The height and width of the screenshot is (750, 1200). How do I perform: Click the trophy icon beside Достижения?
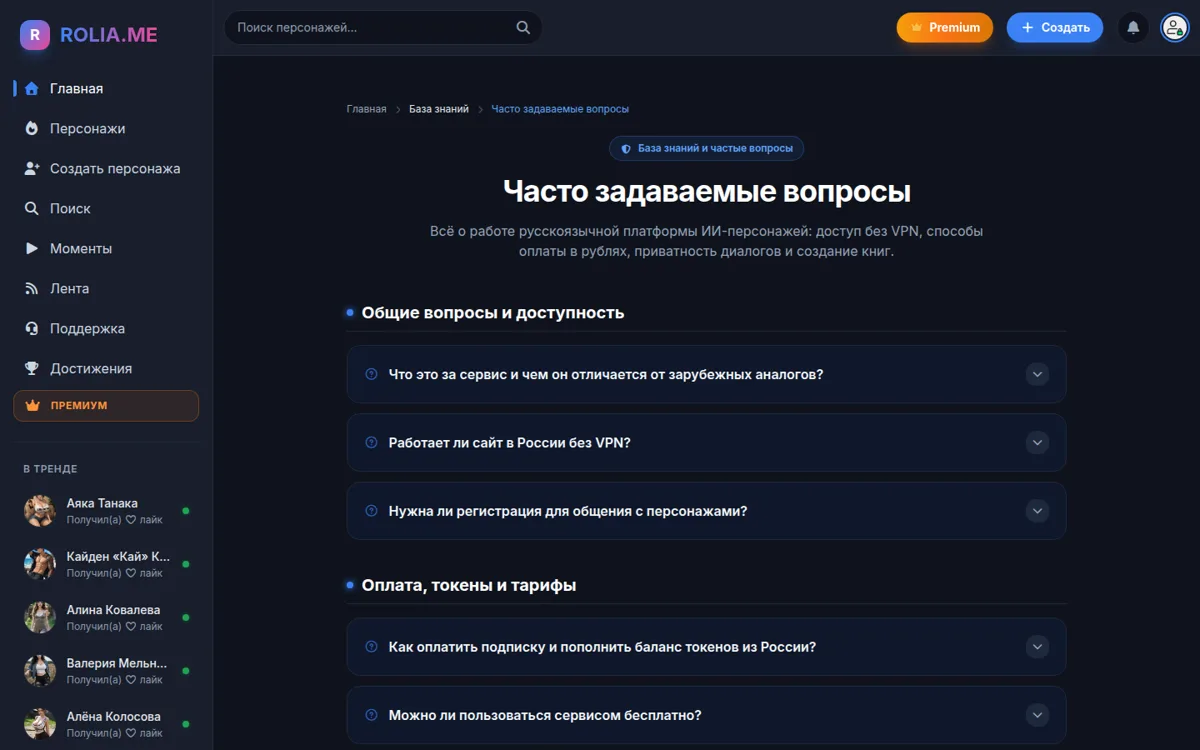pos(31,368)
